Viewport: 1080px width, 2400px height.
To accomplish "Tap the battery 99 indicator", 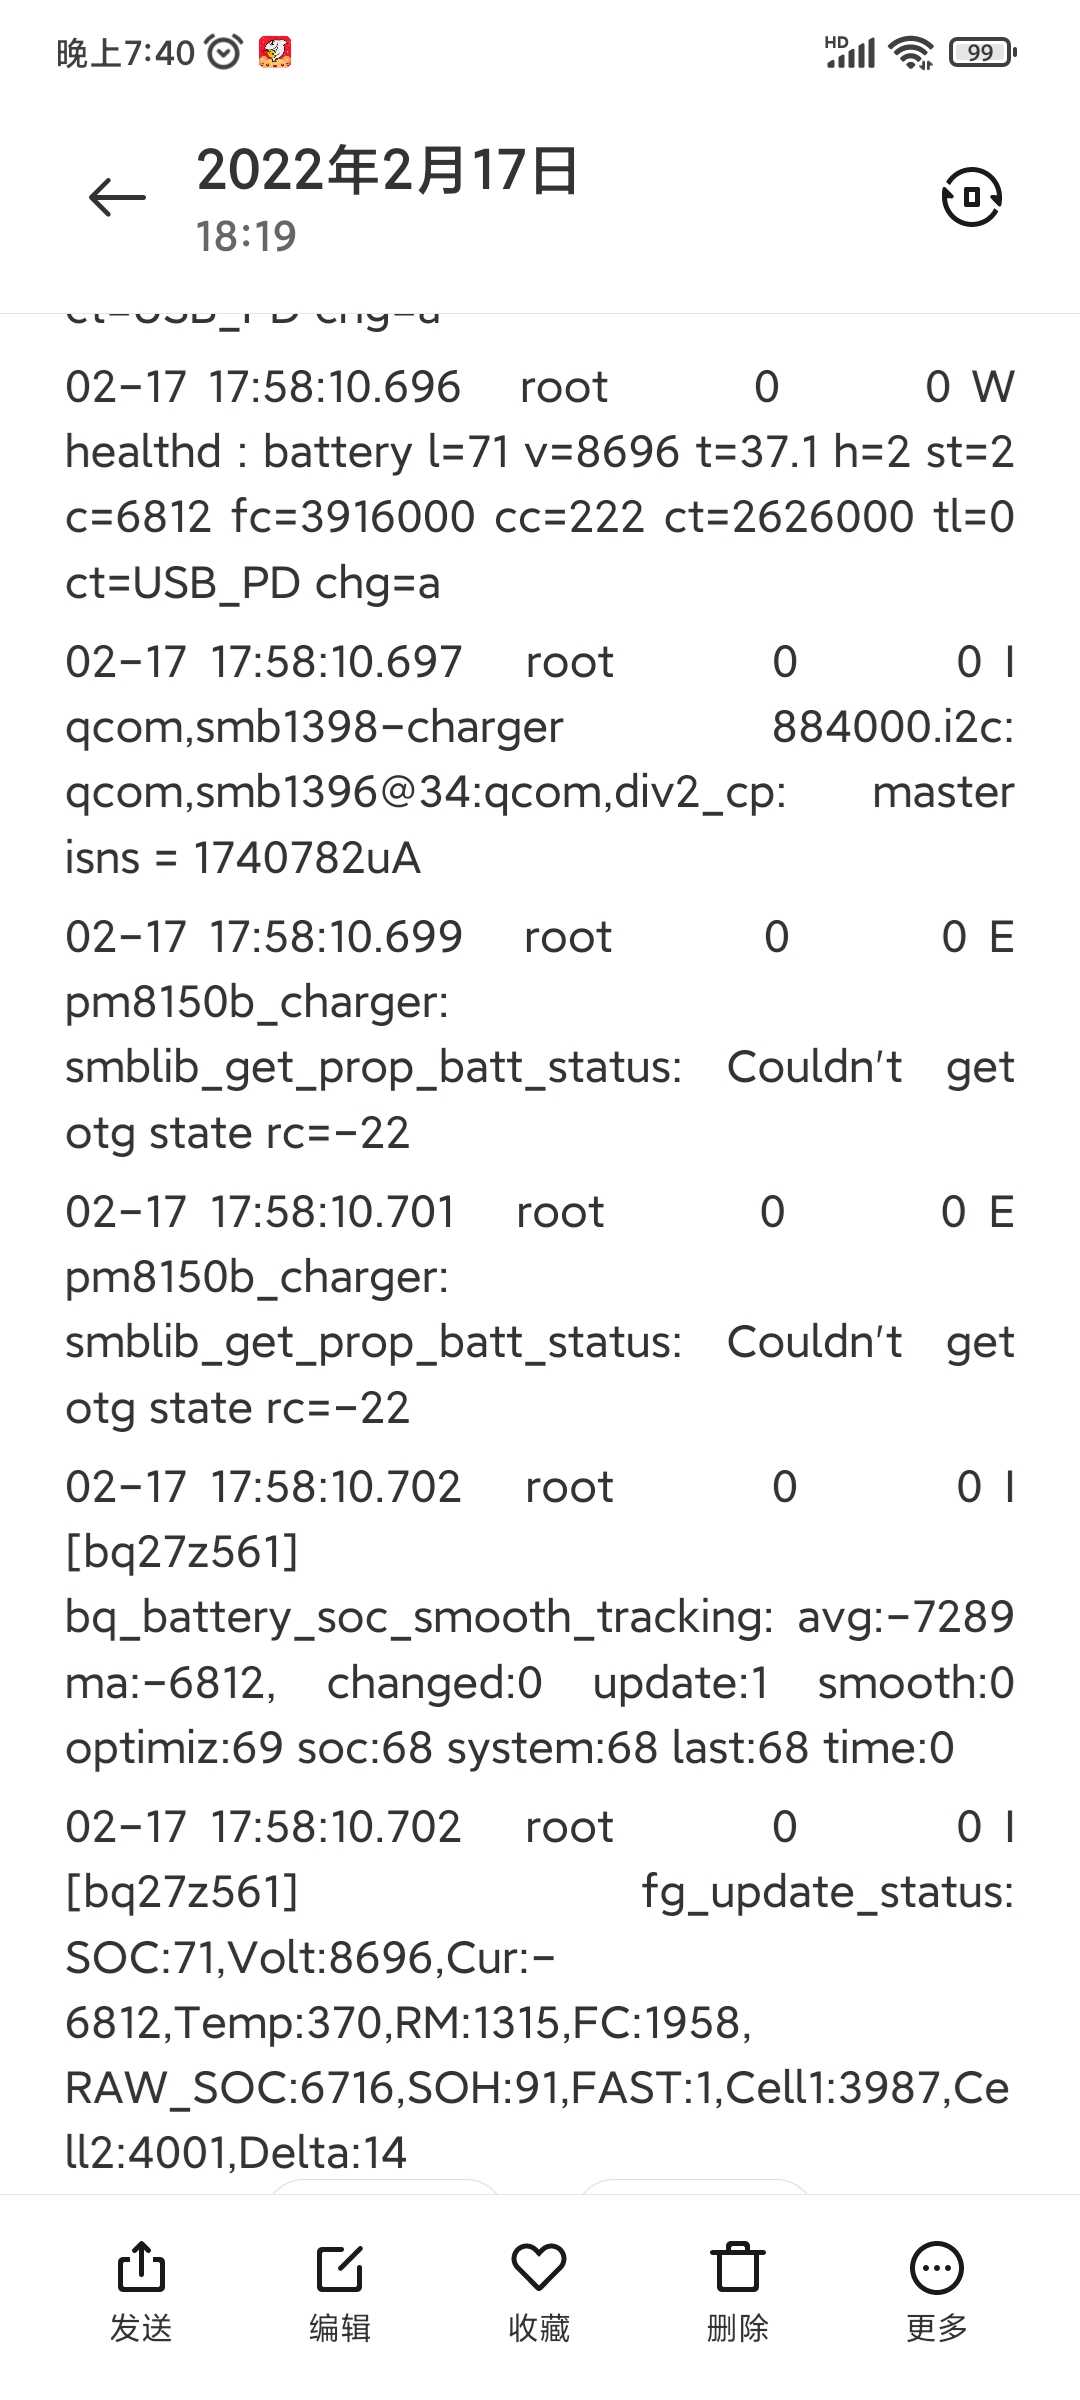I will click(982, 52).
